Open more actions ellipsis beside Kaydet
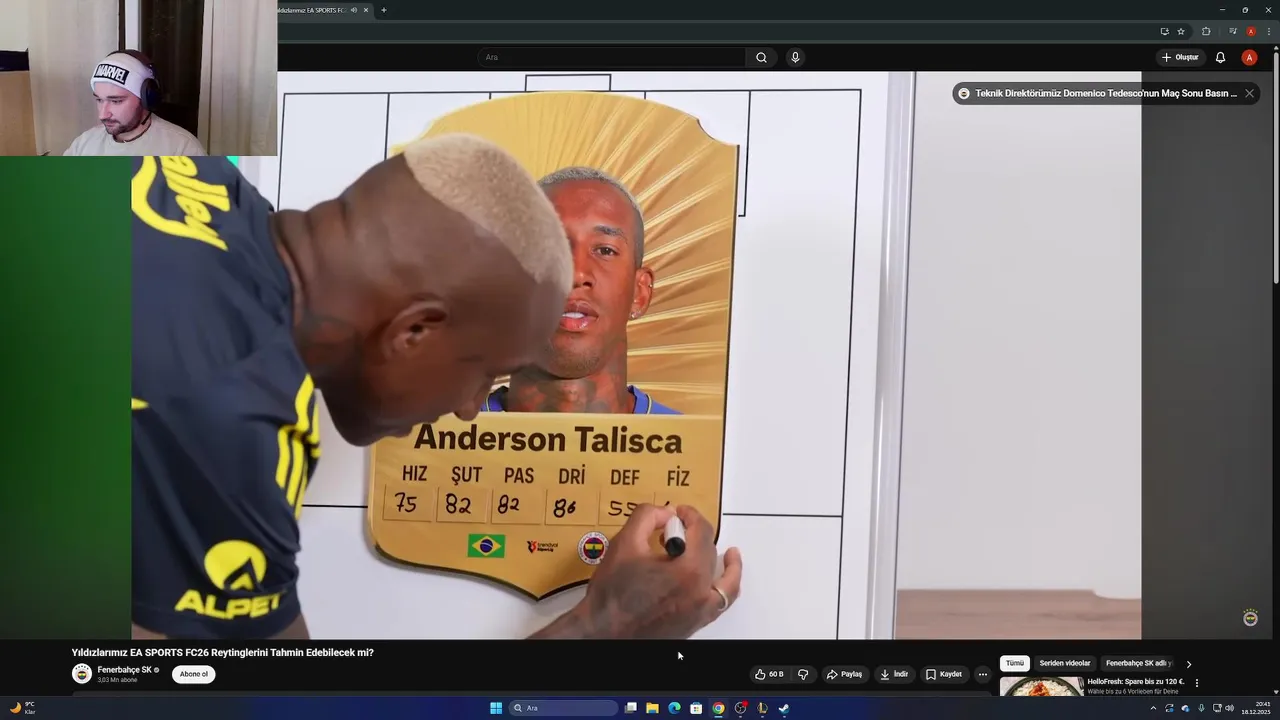 click(983, 674)
